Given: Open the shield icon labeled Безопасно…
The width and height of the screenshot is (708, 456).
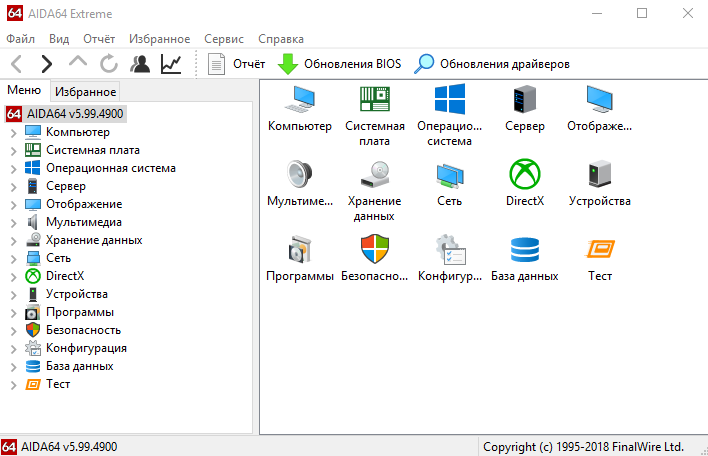Looking at the screenshot, I should (x=375, y=249).
